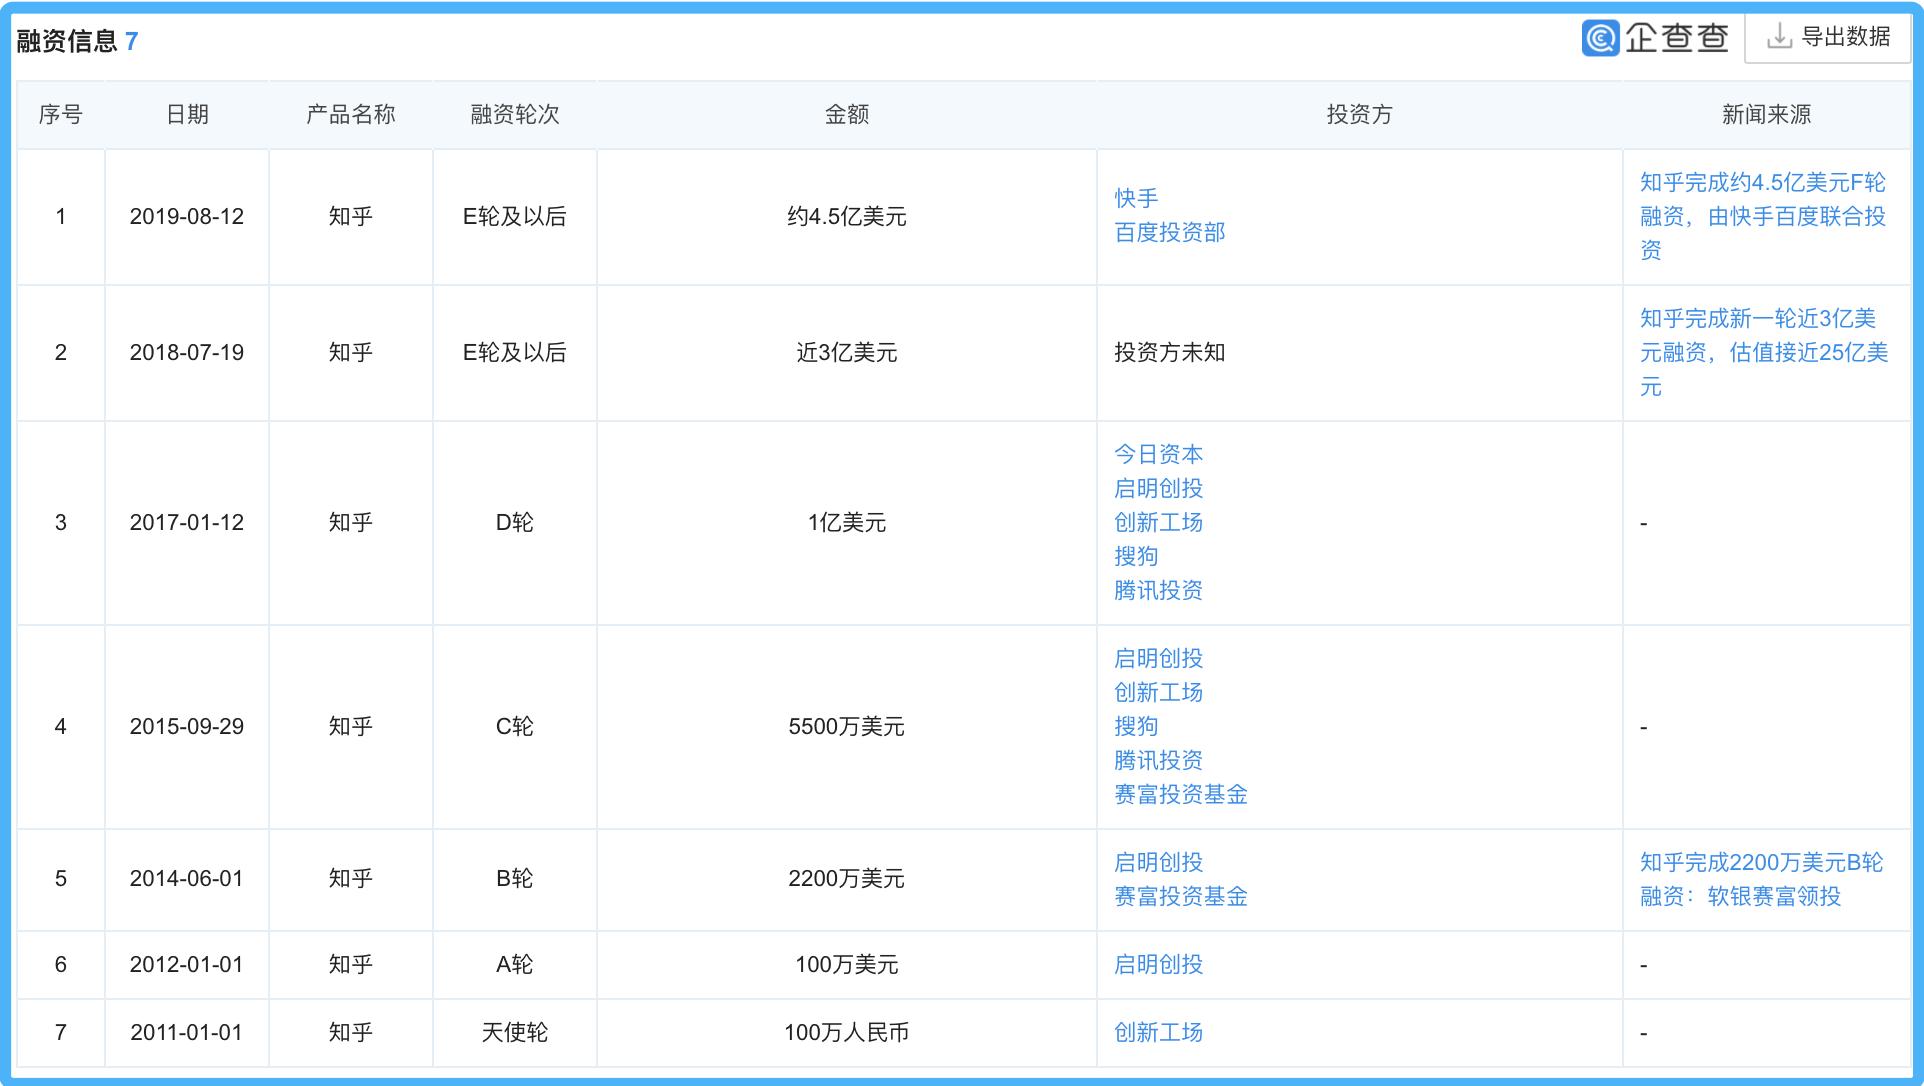Open 搜狗 link in the C轮 row
The height and width of the screenshot is (1086, 1924).
1136,727
